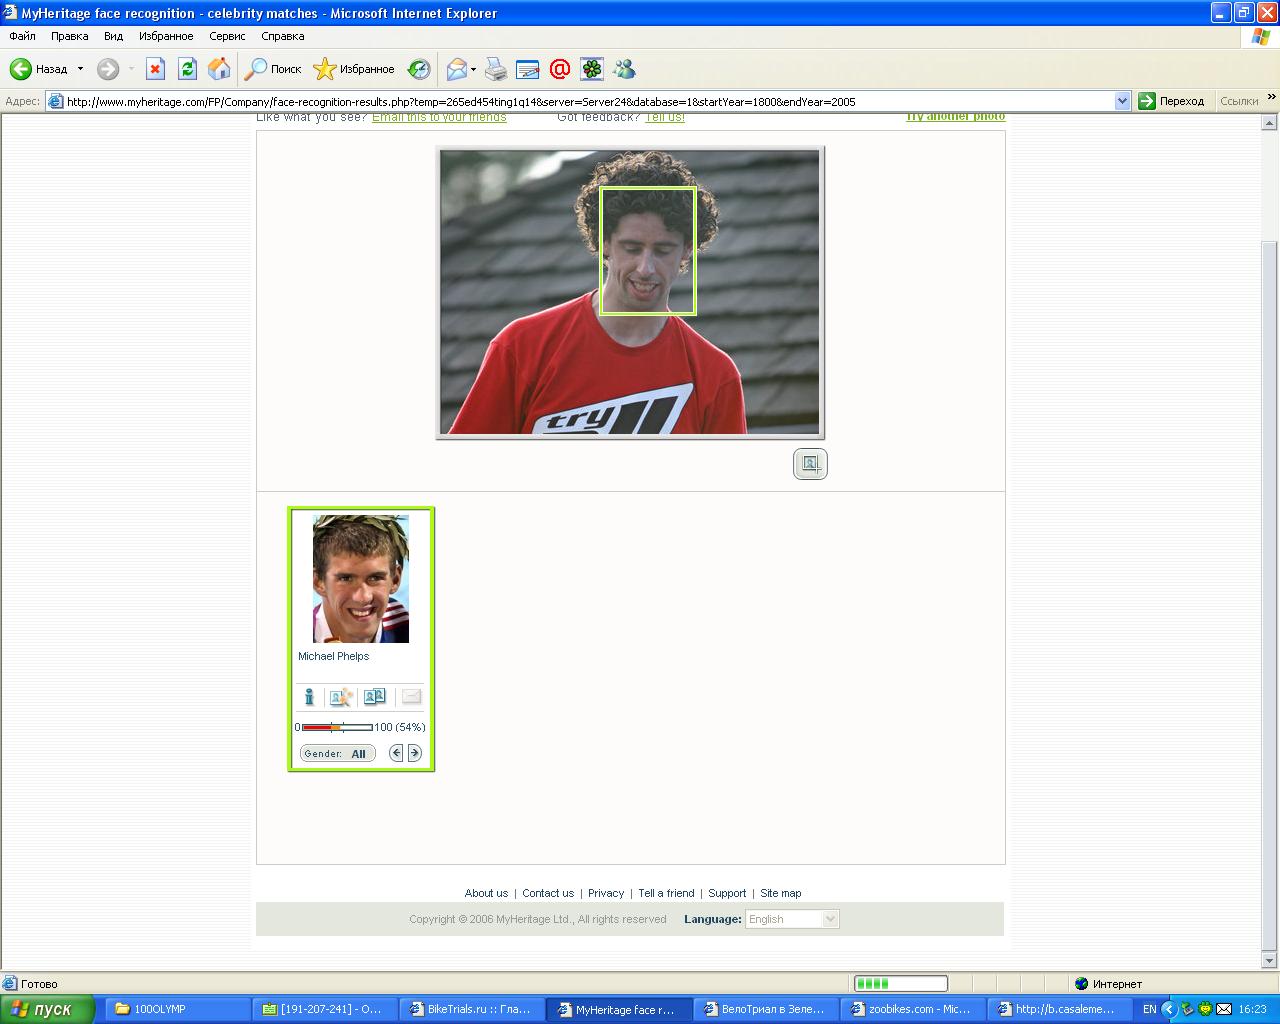
Task: Click the browser Home icon
Action: (x=219, y=69)
